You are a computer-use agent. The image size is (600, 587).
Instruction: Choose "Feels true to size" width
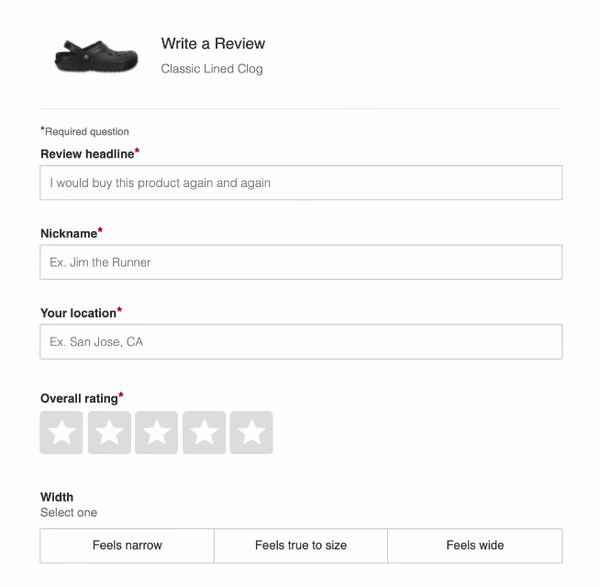tap(301, 546)
